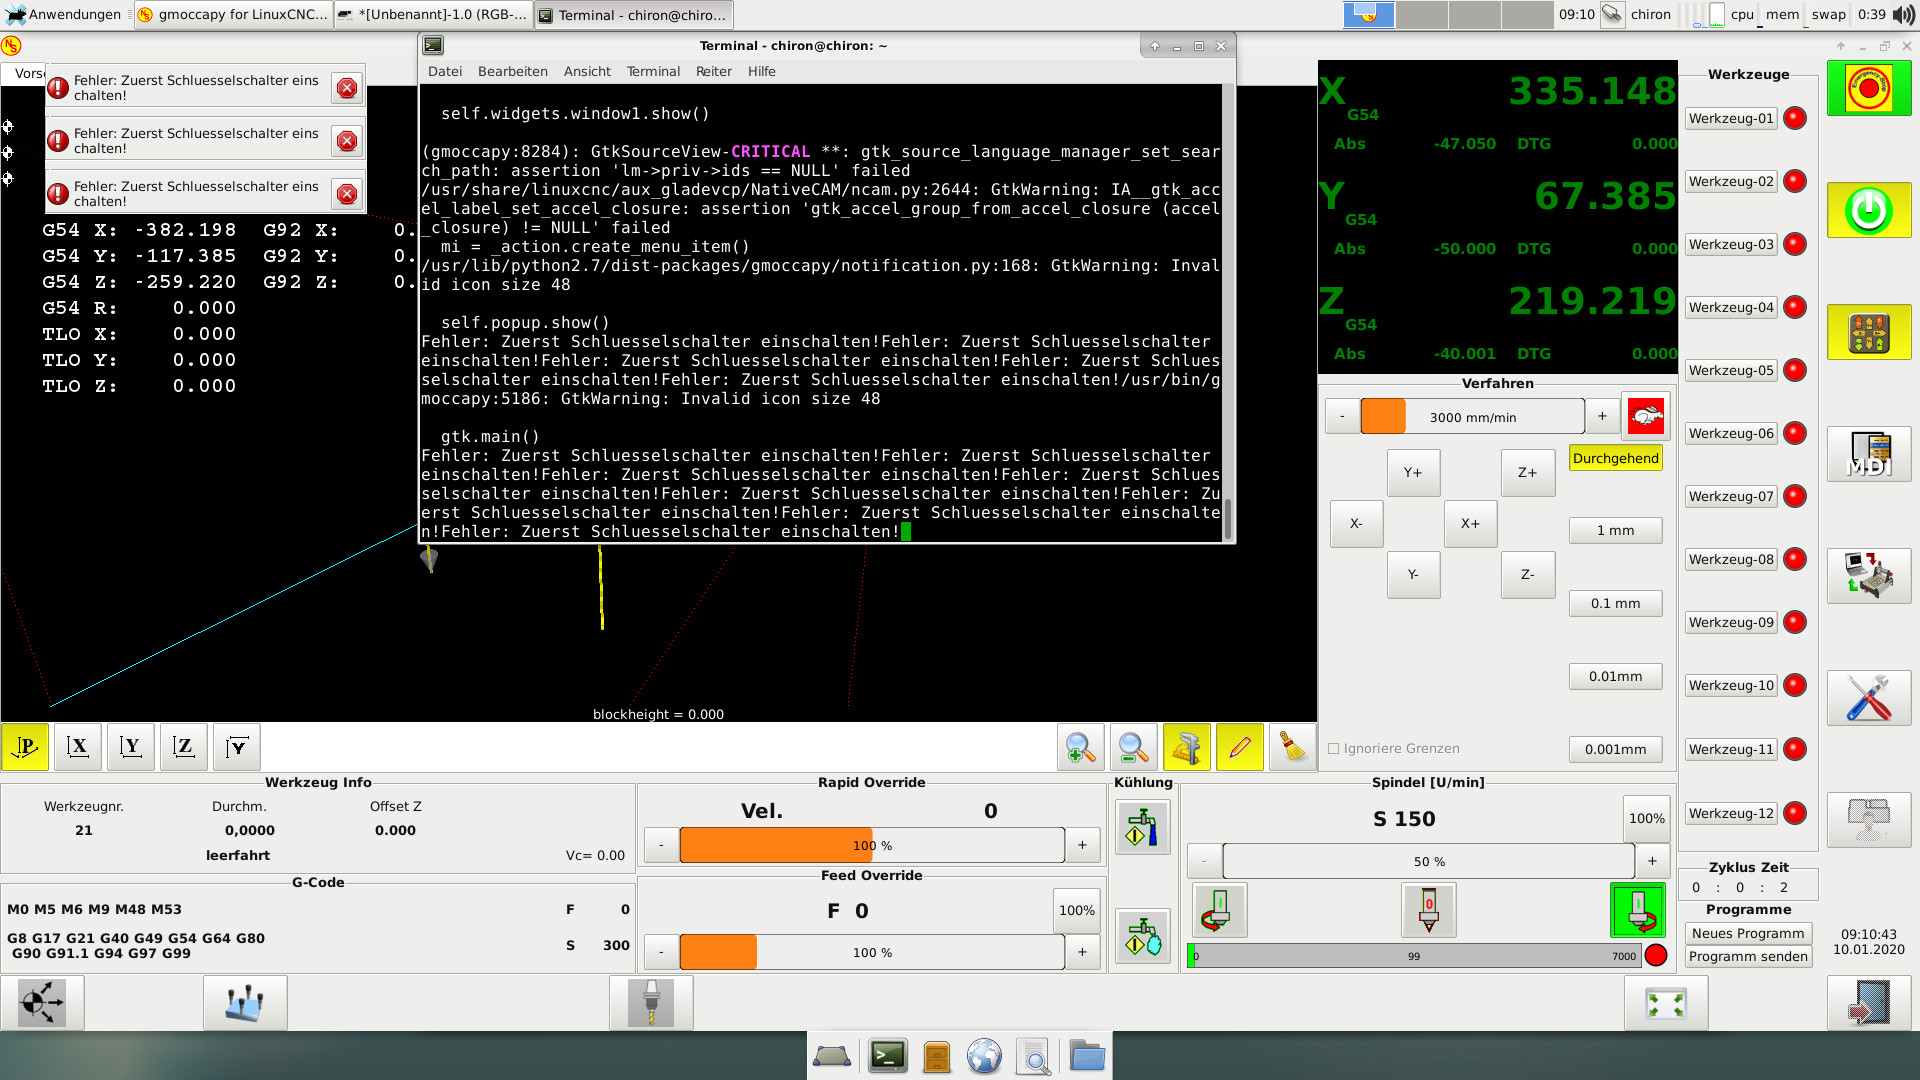
Task: Click Programm senden button
Action: [1748, 957]
